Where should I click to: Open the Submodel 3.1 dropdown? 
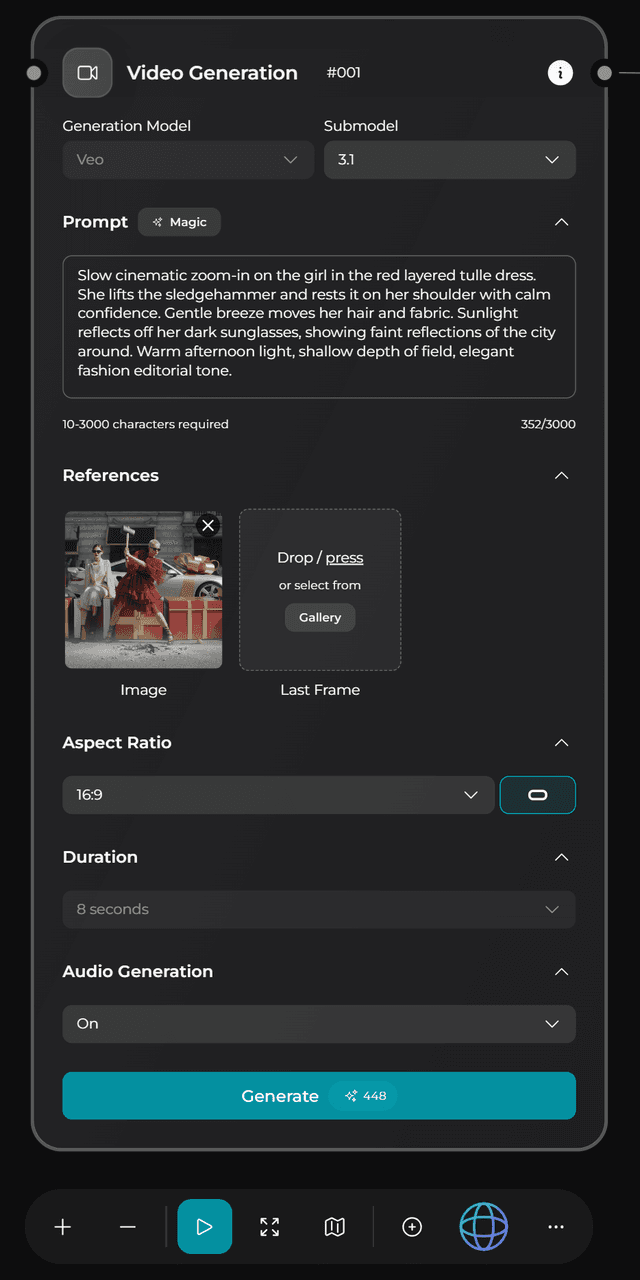(450, 160)
